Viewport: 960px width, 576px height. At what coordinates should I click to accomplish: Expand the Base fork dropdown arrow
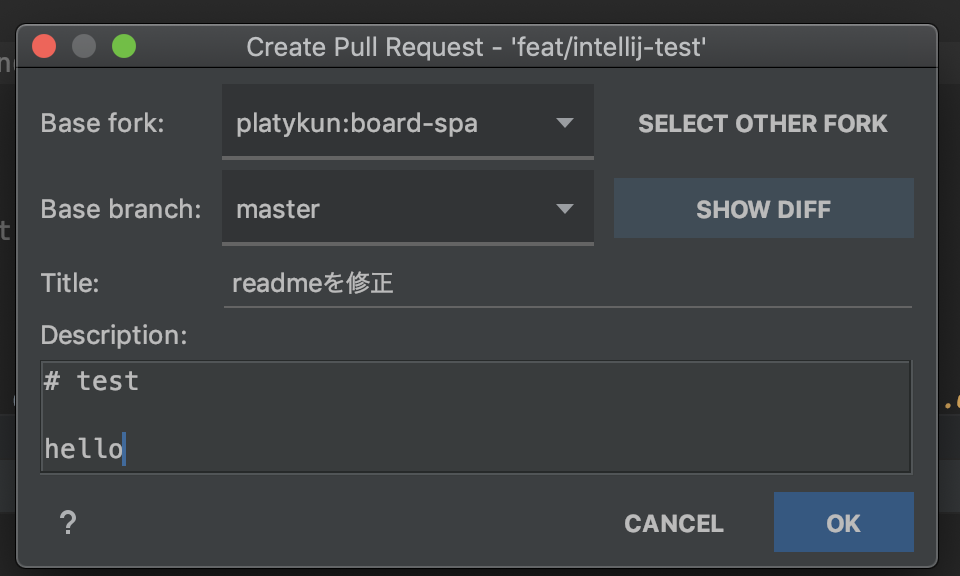point(564,123)
